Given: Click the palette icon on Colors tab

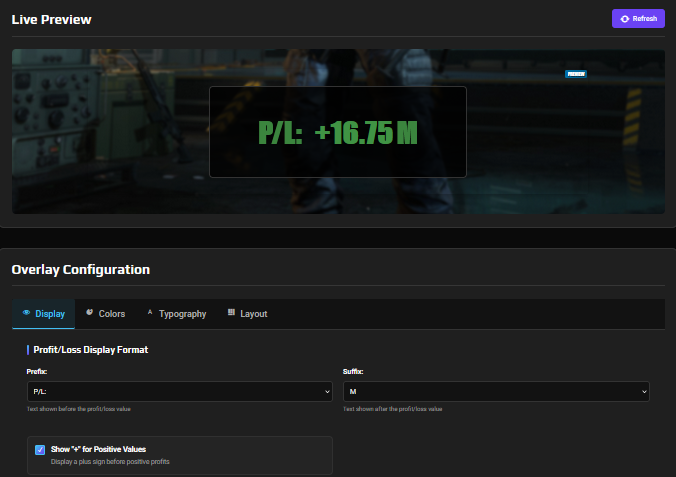Looking at the screenshot, I should click(89, 313).
